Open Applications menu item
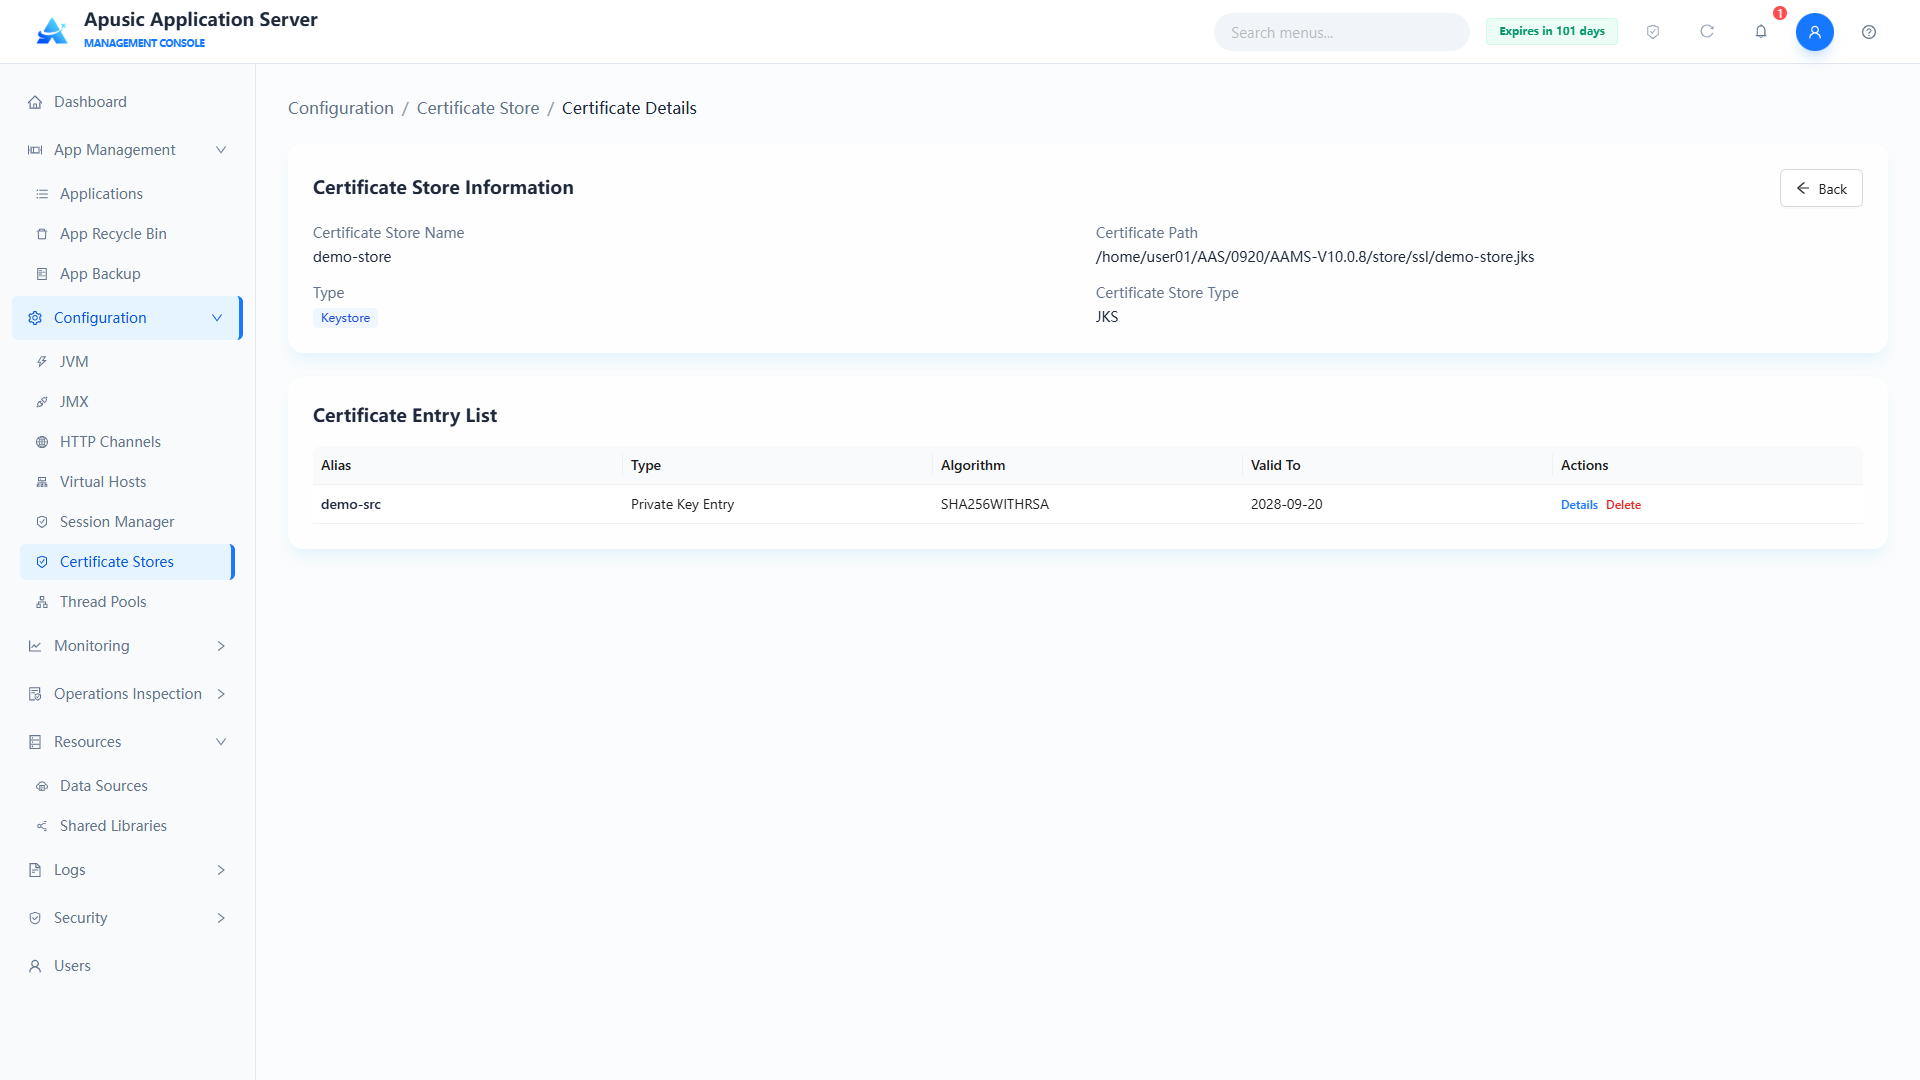 coord(127,194)
